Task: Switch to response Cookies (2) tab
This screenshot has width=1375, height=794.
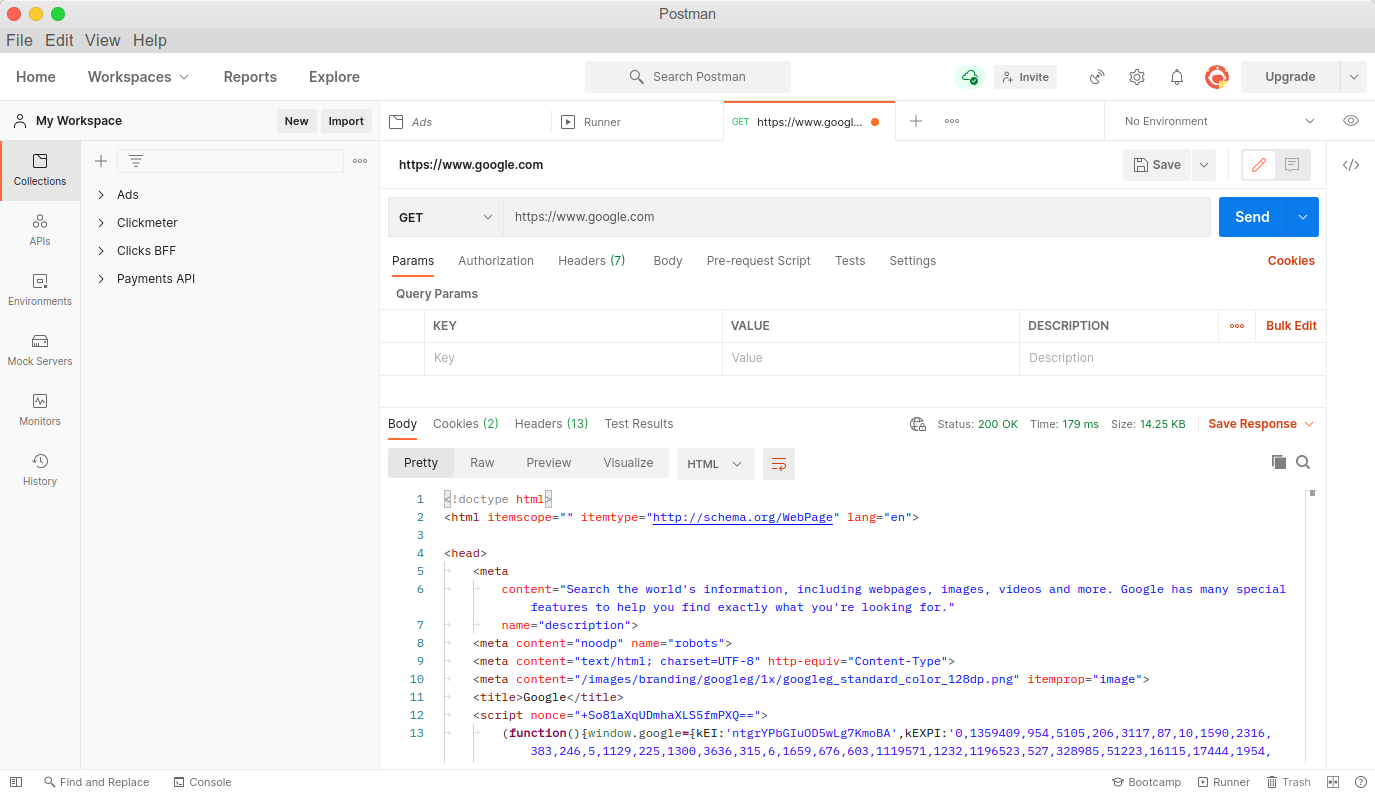Action: 466,424
